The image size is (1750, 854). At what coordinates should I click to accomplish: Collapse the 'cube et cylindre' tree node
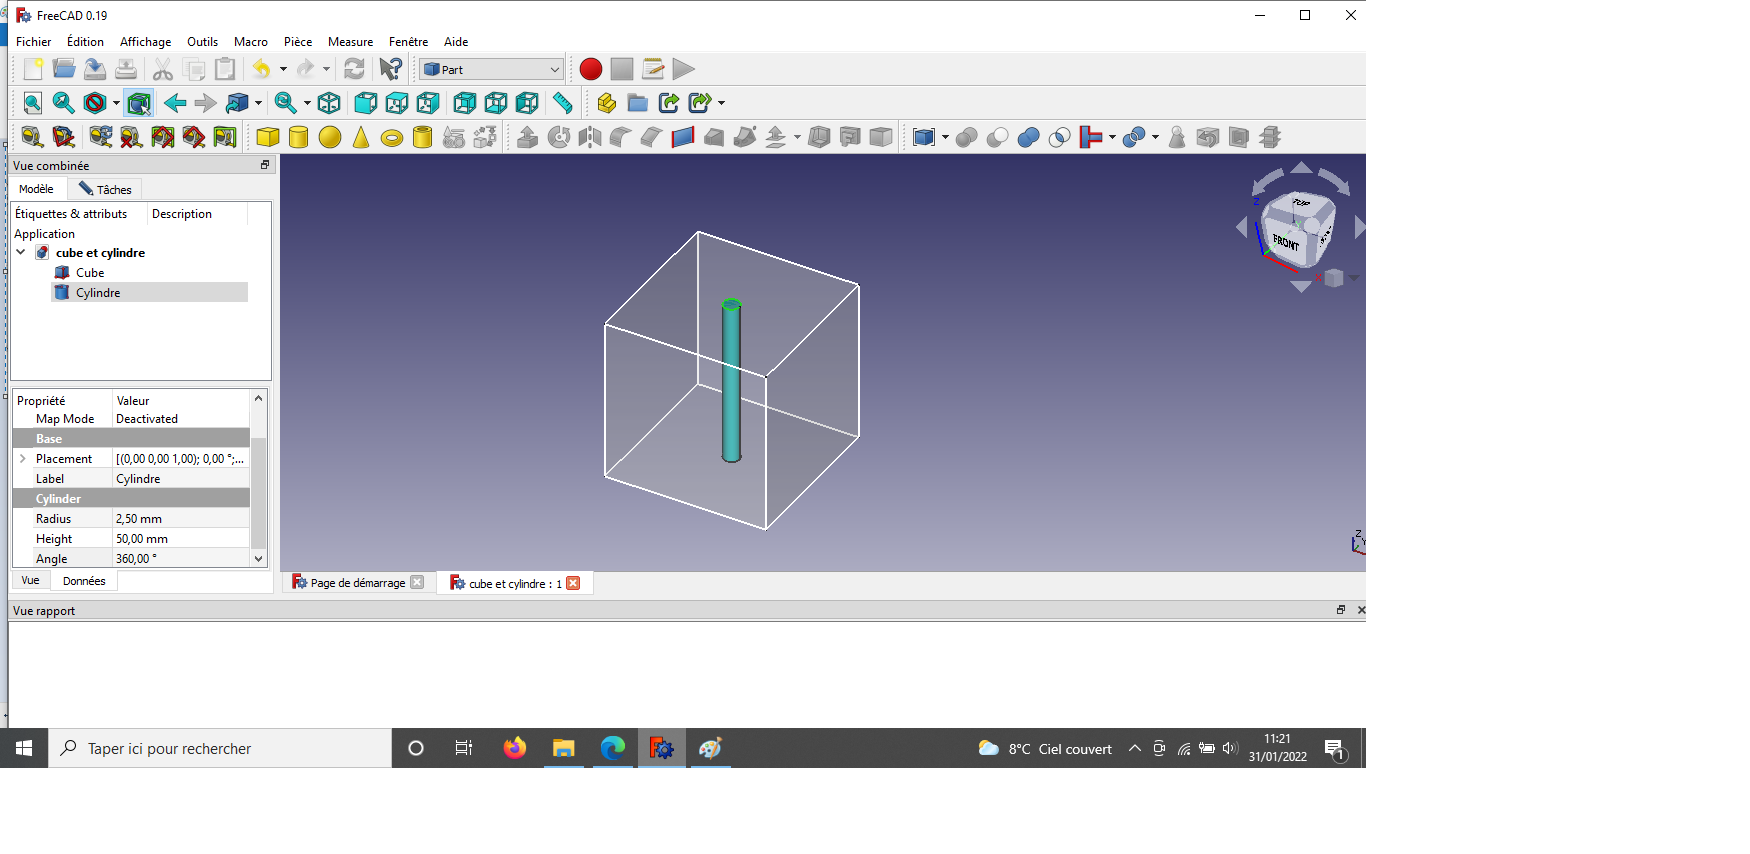coord(21,253)
